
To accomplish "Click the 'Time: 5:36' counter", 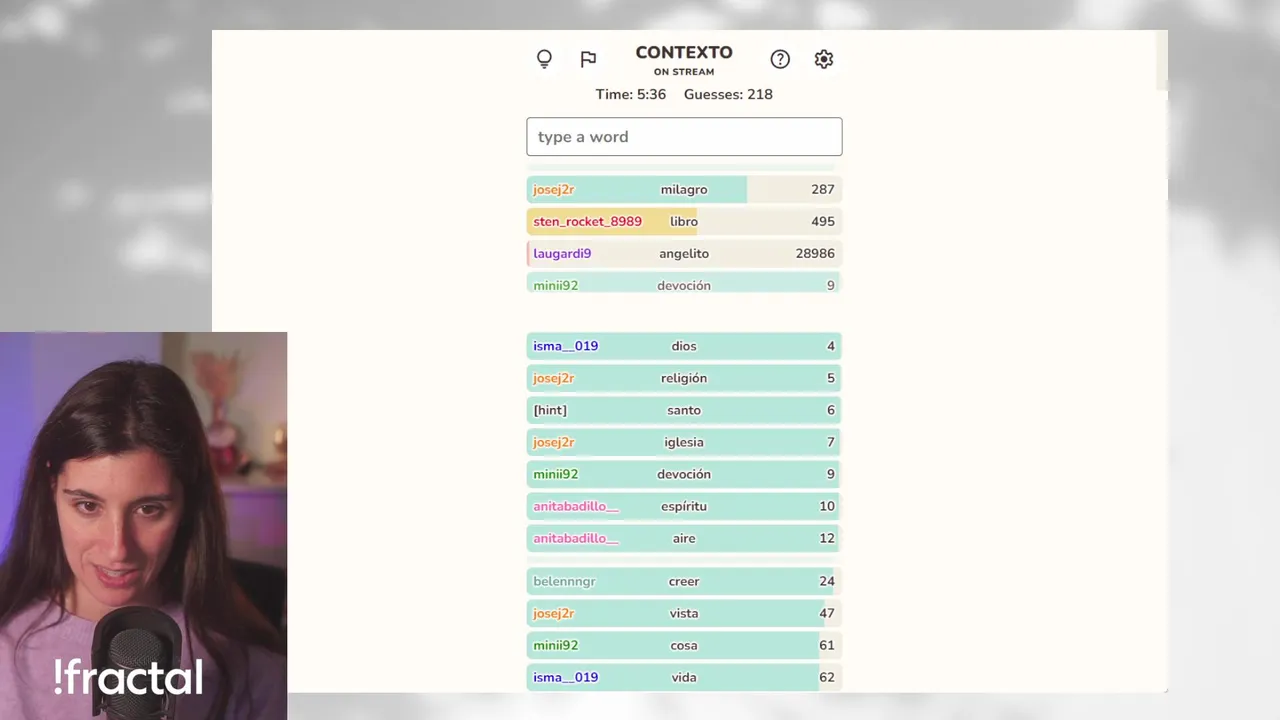I will click(631, 94).
